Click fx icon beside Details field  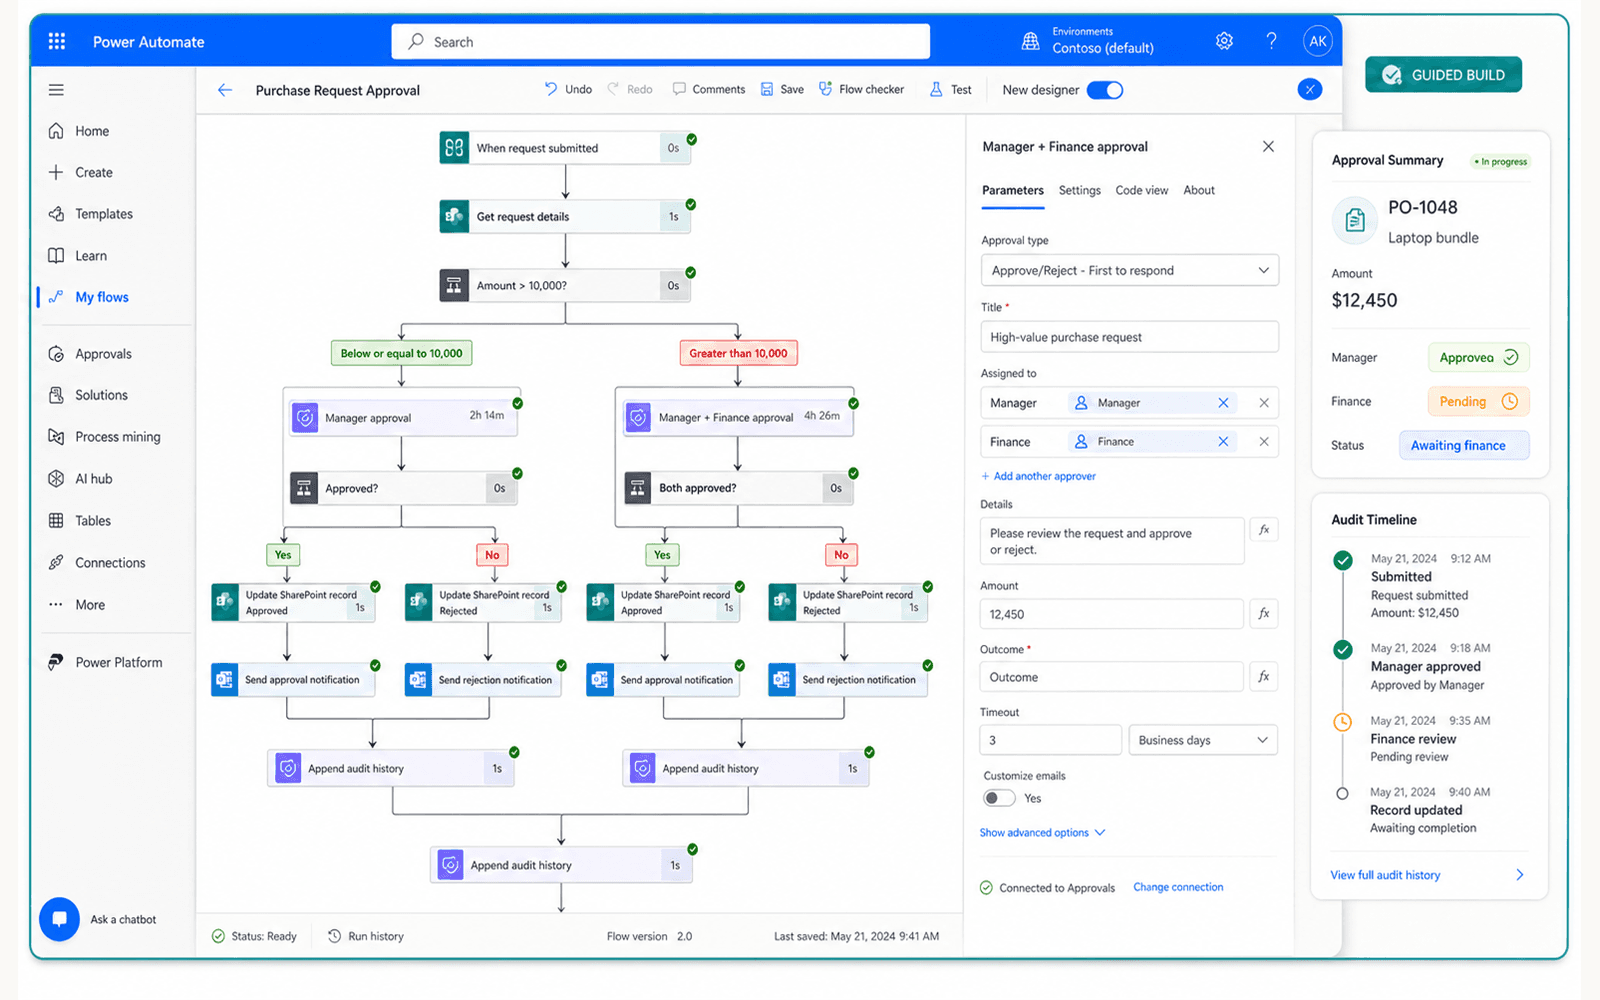pos(1264,530)
